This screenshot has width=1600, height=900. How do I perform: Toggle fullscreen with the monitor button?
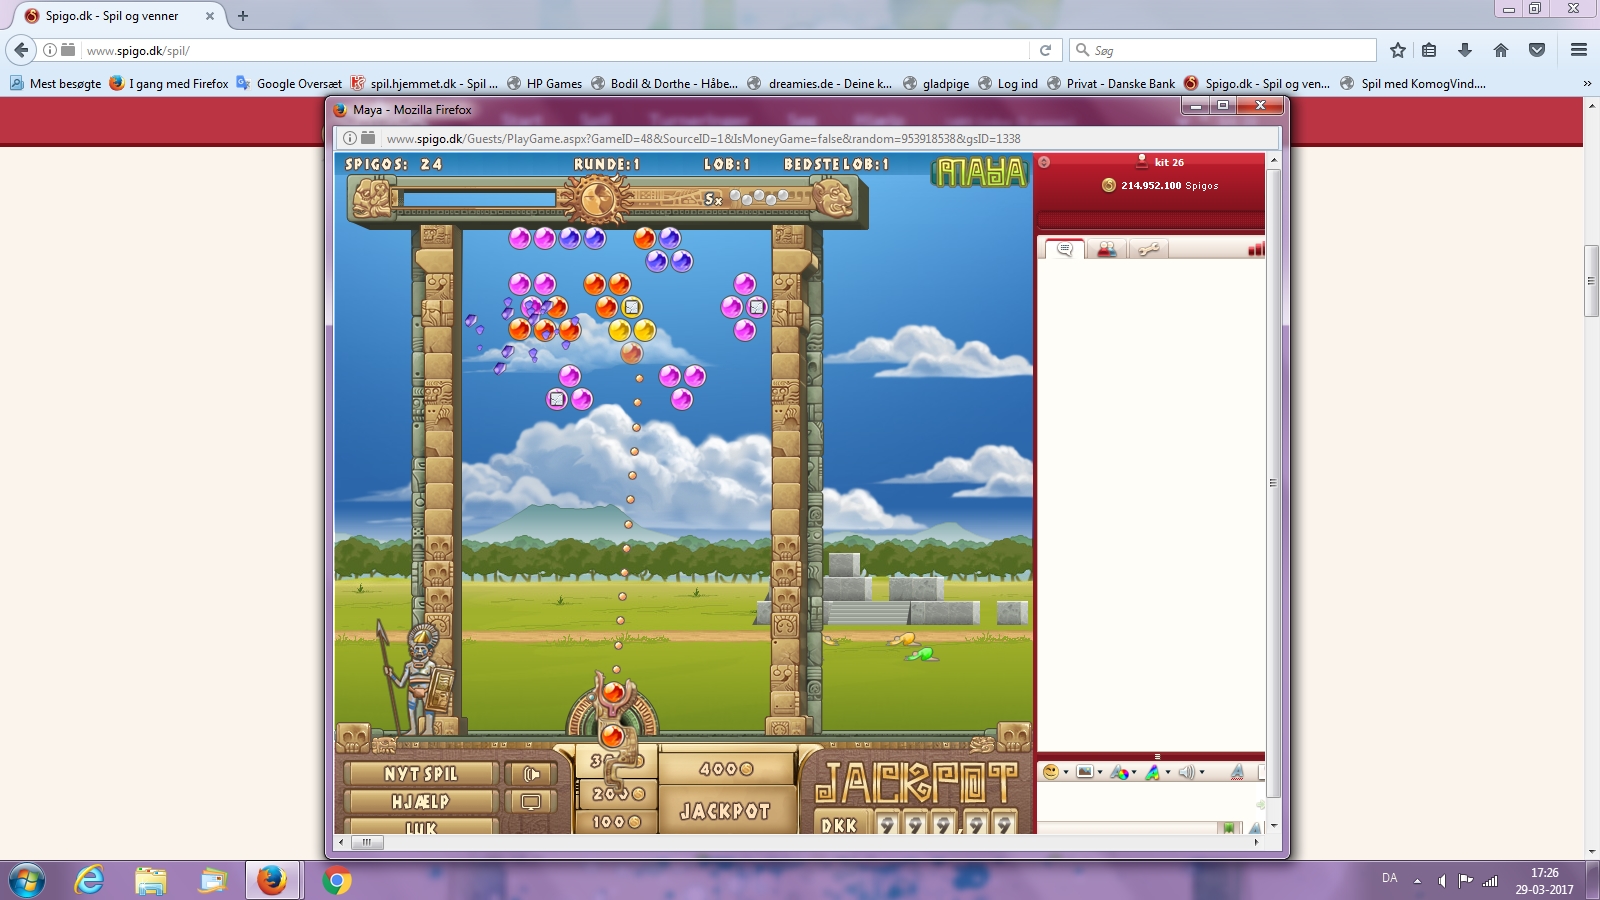coord(531,802)
